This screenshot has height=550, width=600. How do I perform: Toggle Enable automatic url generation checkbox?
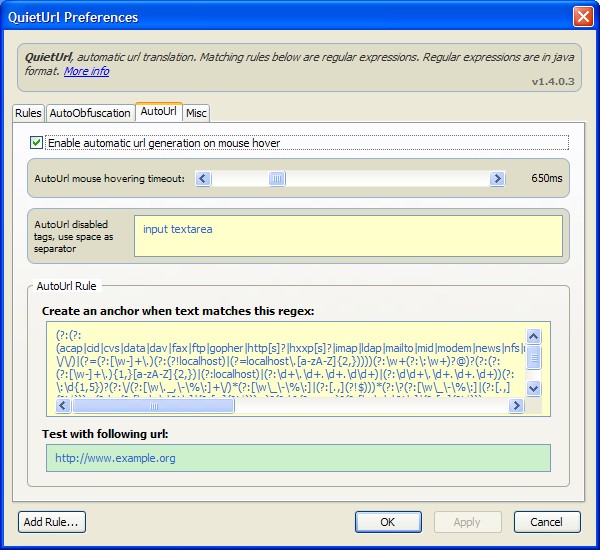[36, 143]
